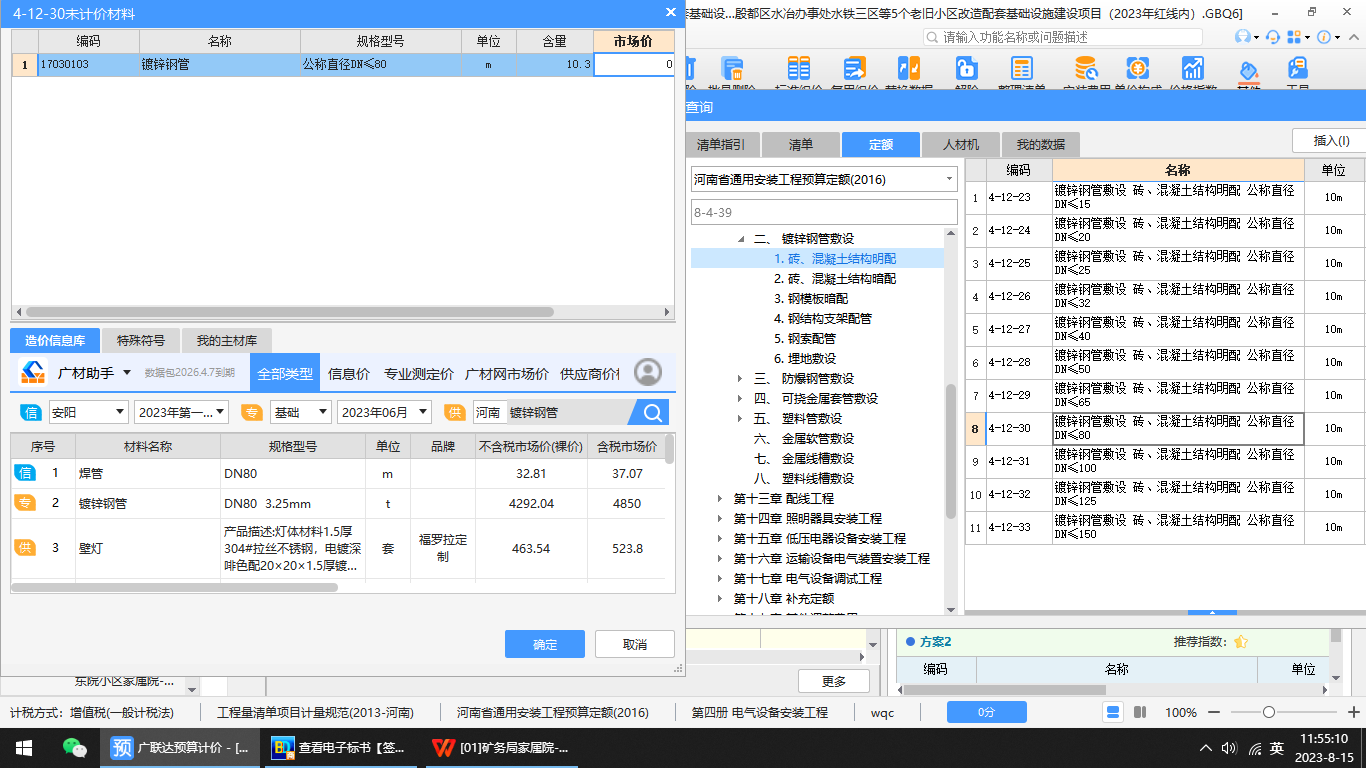Switch to the second view mode icon in status bar
Image resolution: width=1366 pixels, height=768 pixels.
1139,712
